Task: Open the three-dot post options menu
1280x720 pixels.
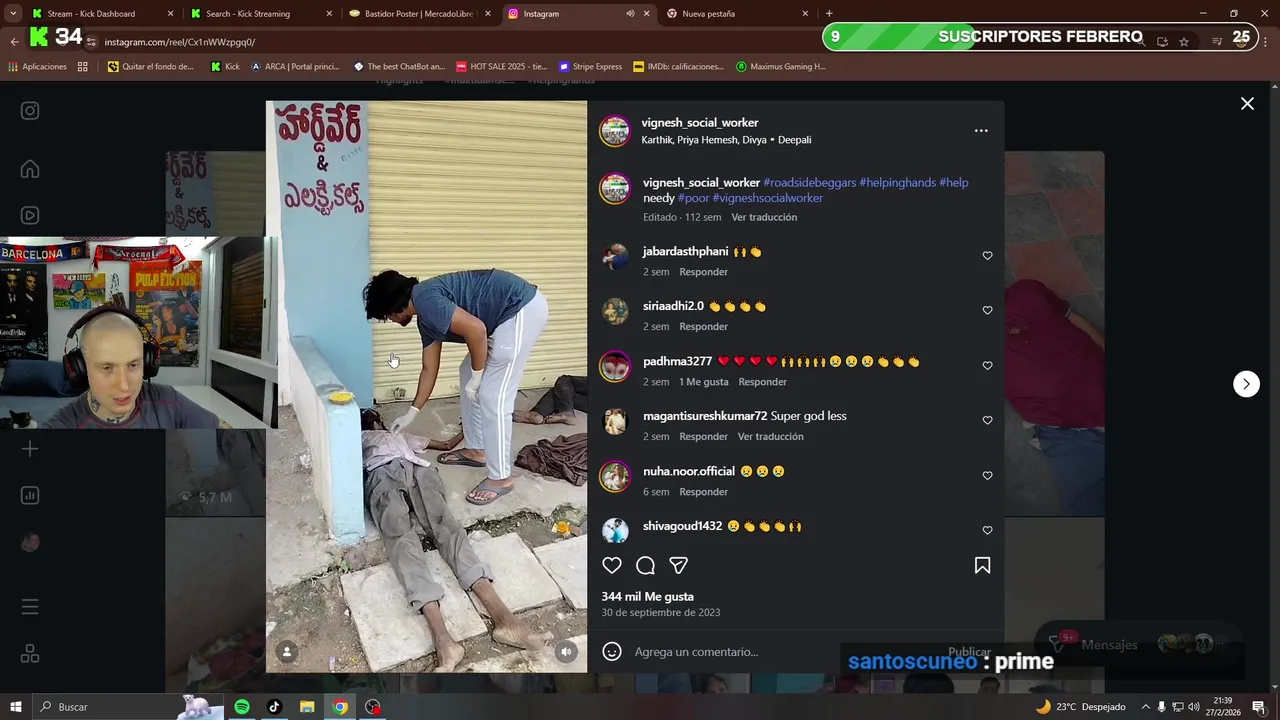Action: 981,131
